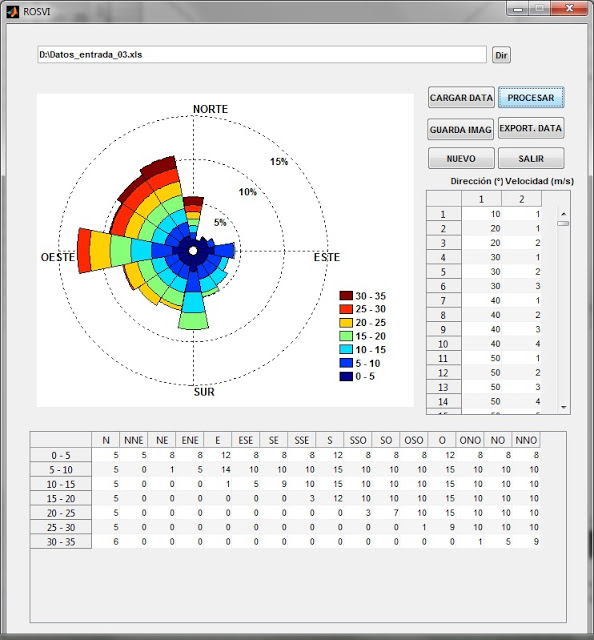This screenshot has width=594, height=640.
Task: Select the NNE column header in the results table
Action: (133, 440)
